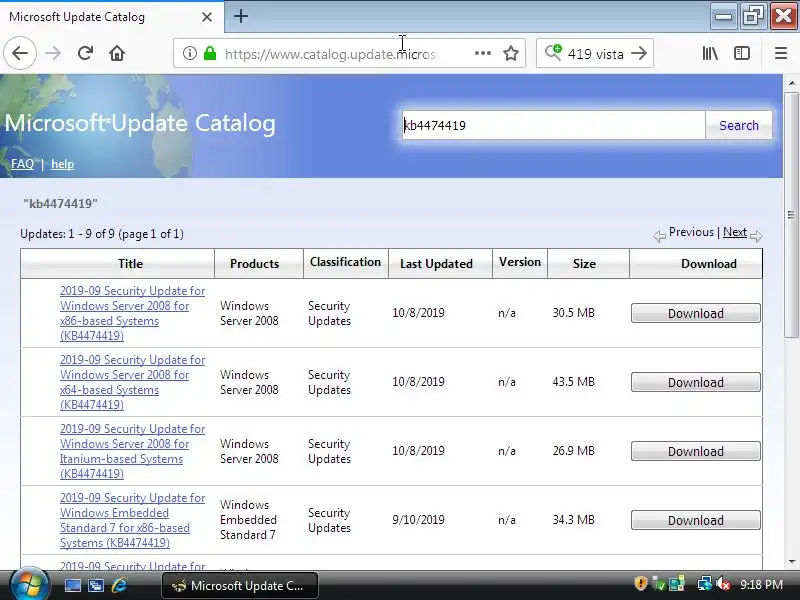Click the Previous results link

pyautogui.click(x=691, y=232)
